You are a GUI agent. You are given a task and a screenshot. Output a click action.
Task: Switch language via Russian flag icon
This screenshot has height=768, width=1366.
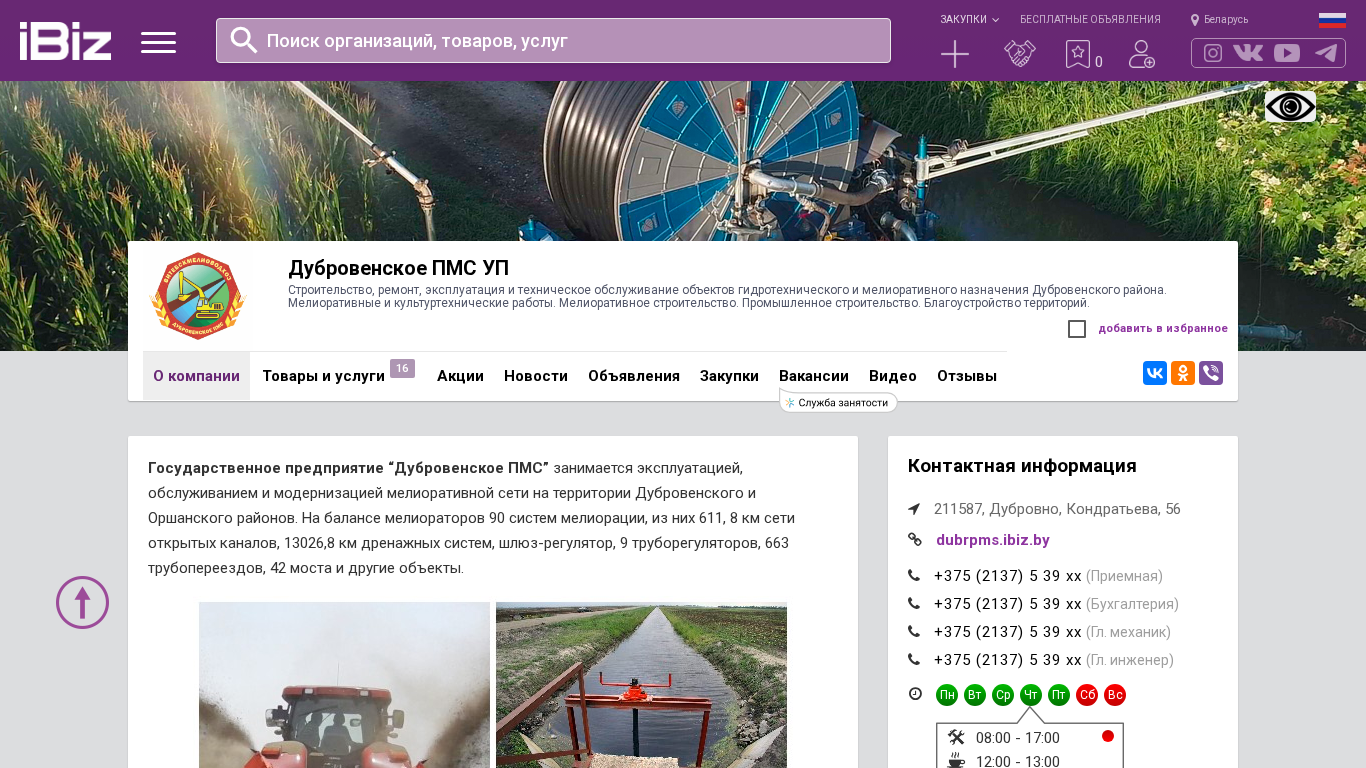coord(1332,20)
